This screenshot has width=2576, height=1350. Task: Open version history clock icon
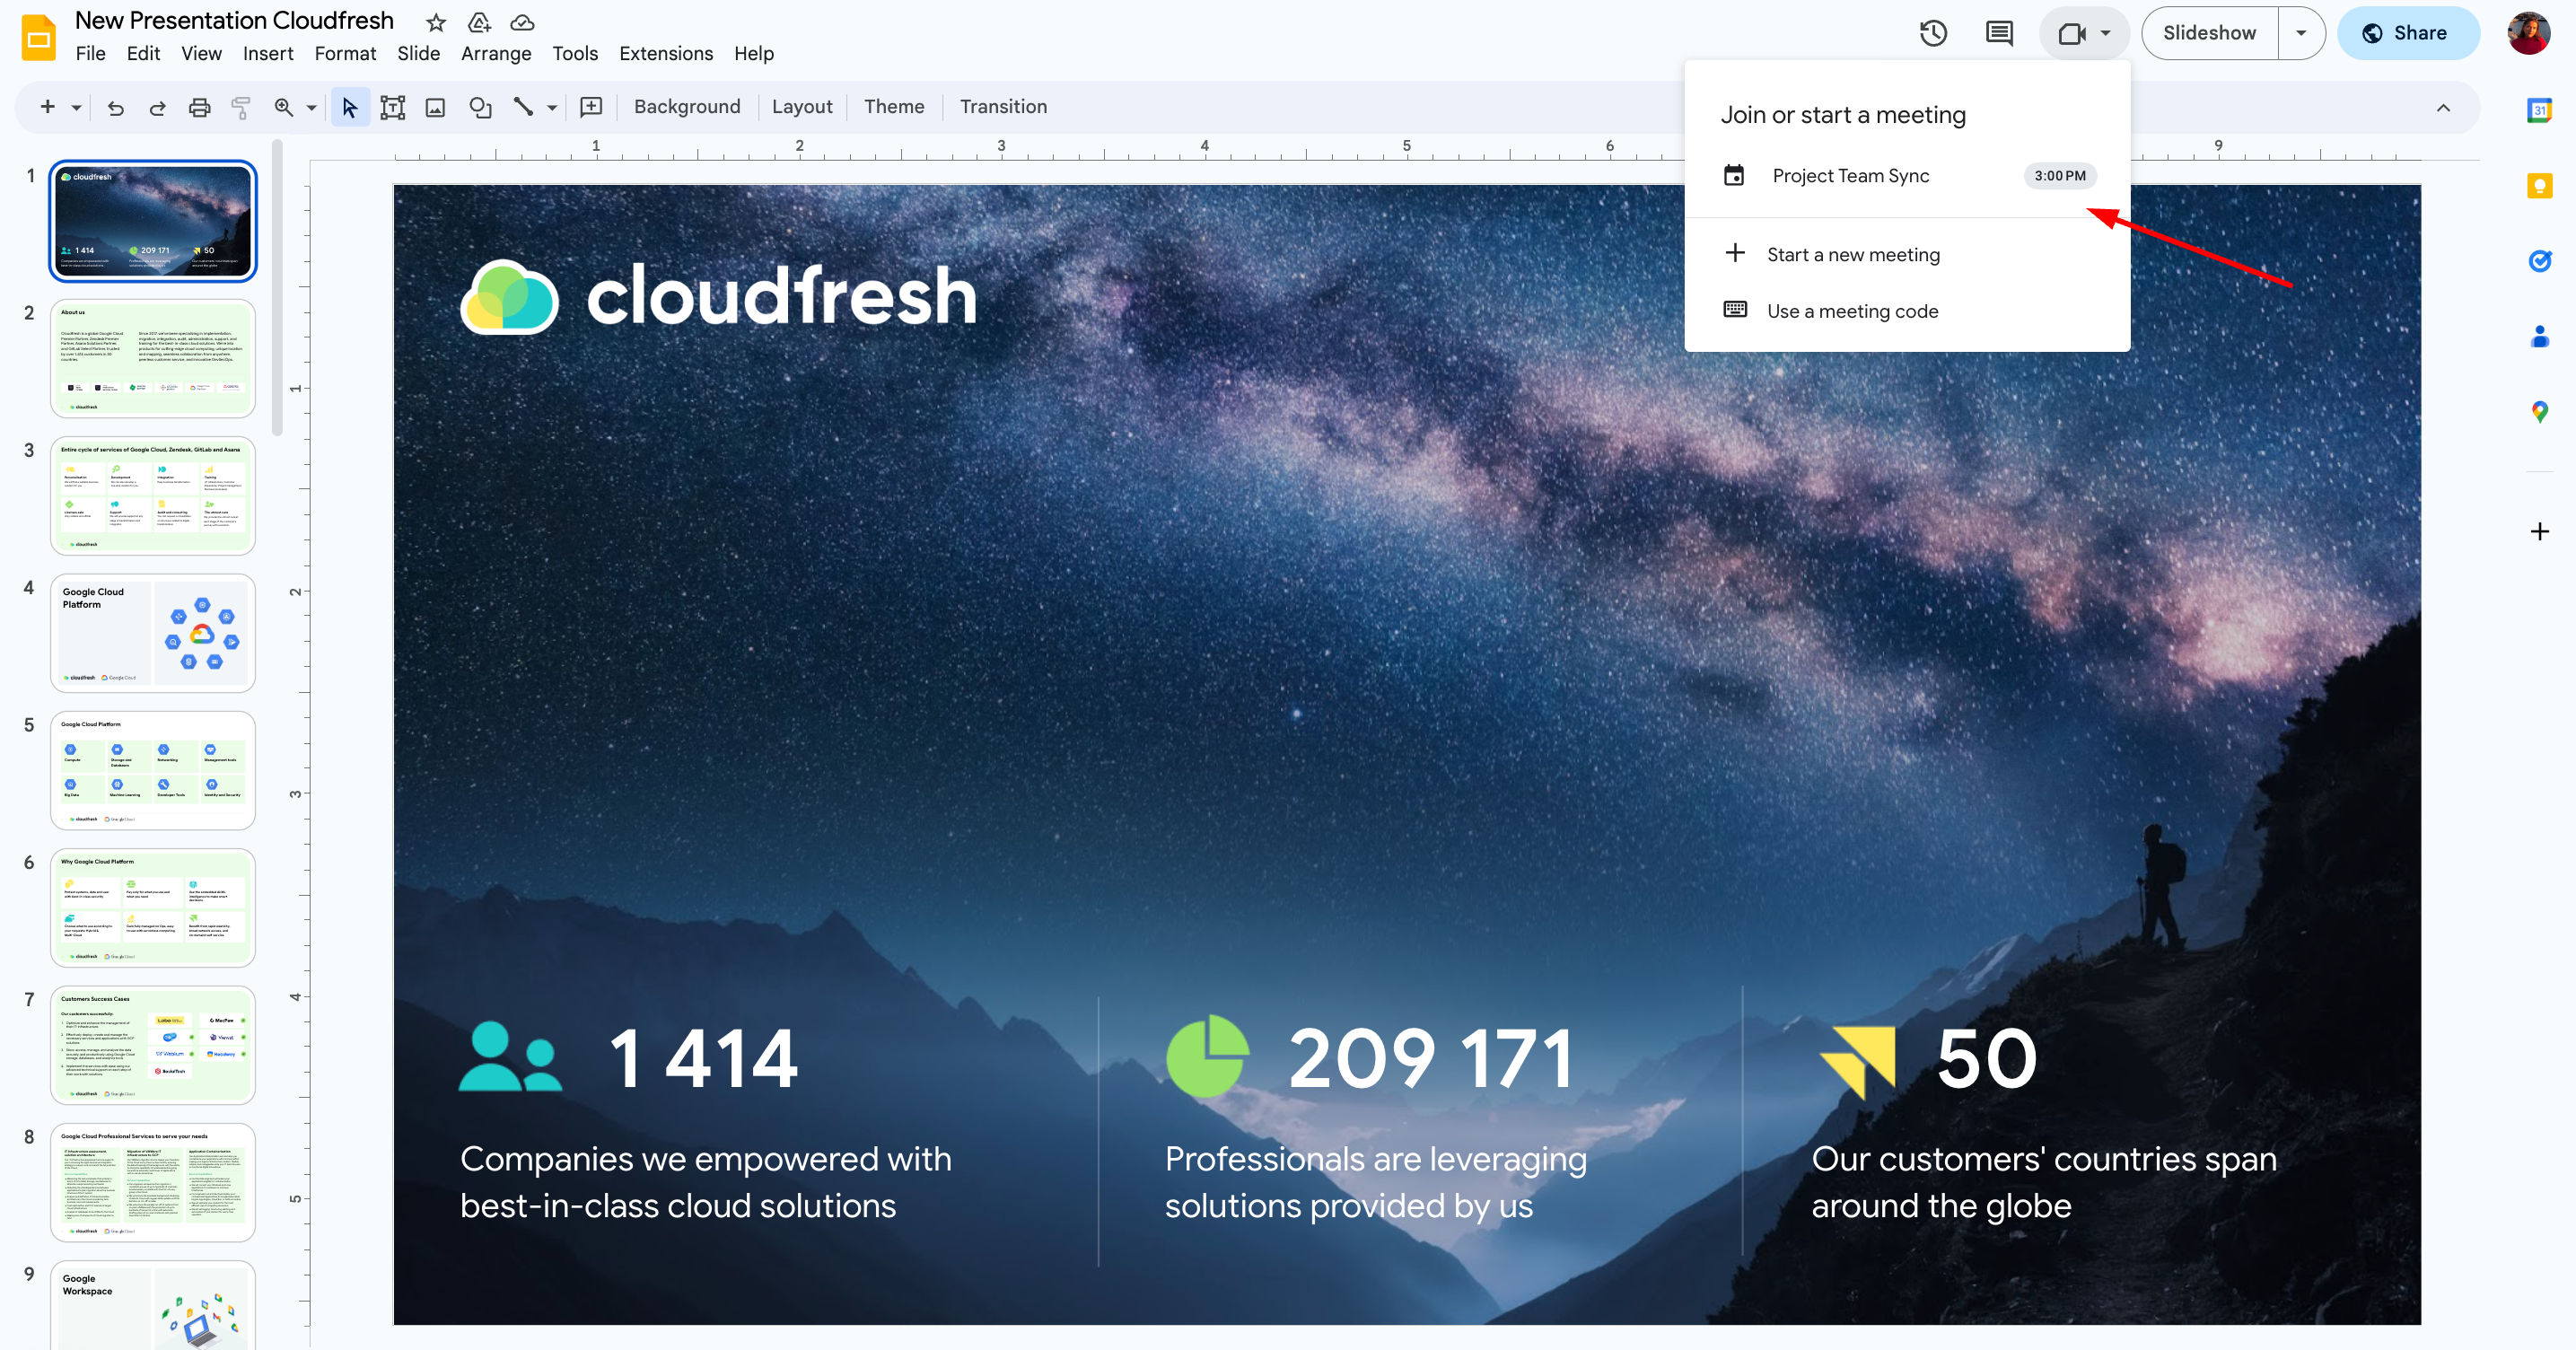[1933, 33]
